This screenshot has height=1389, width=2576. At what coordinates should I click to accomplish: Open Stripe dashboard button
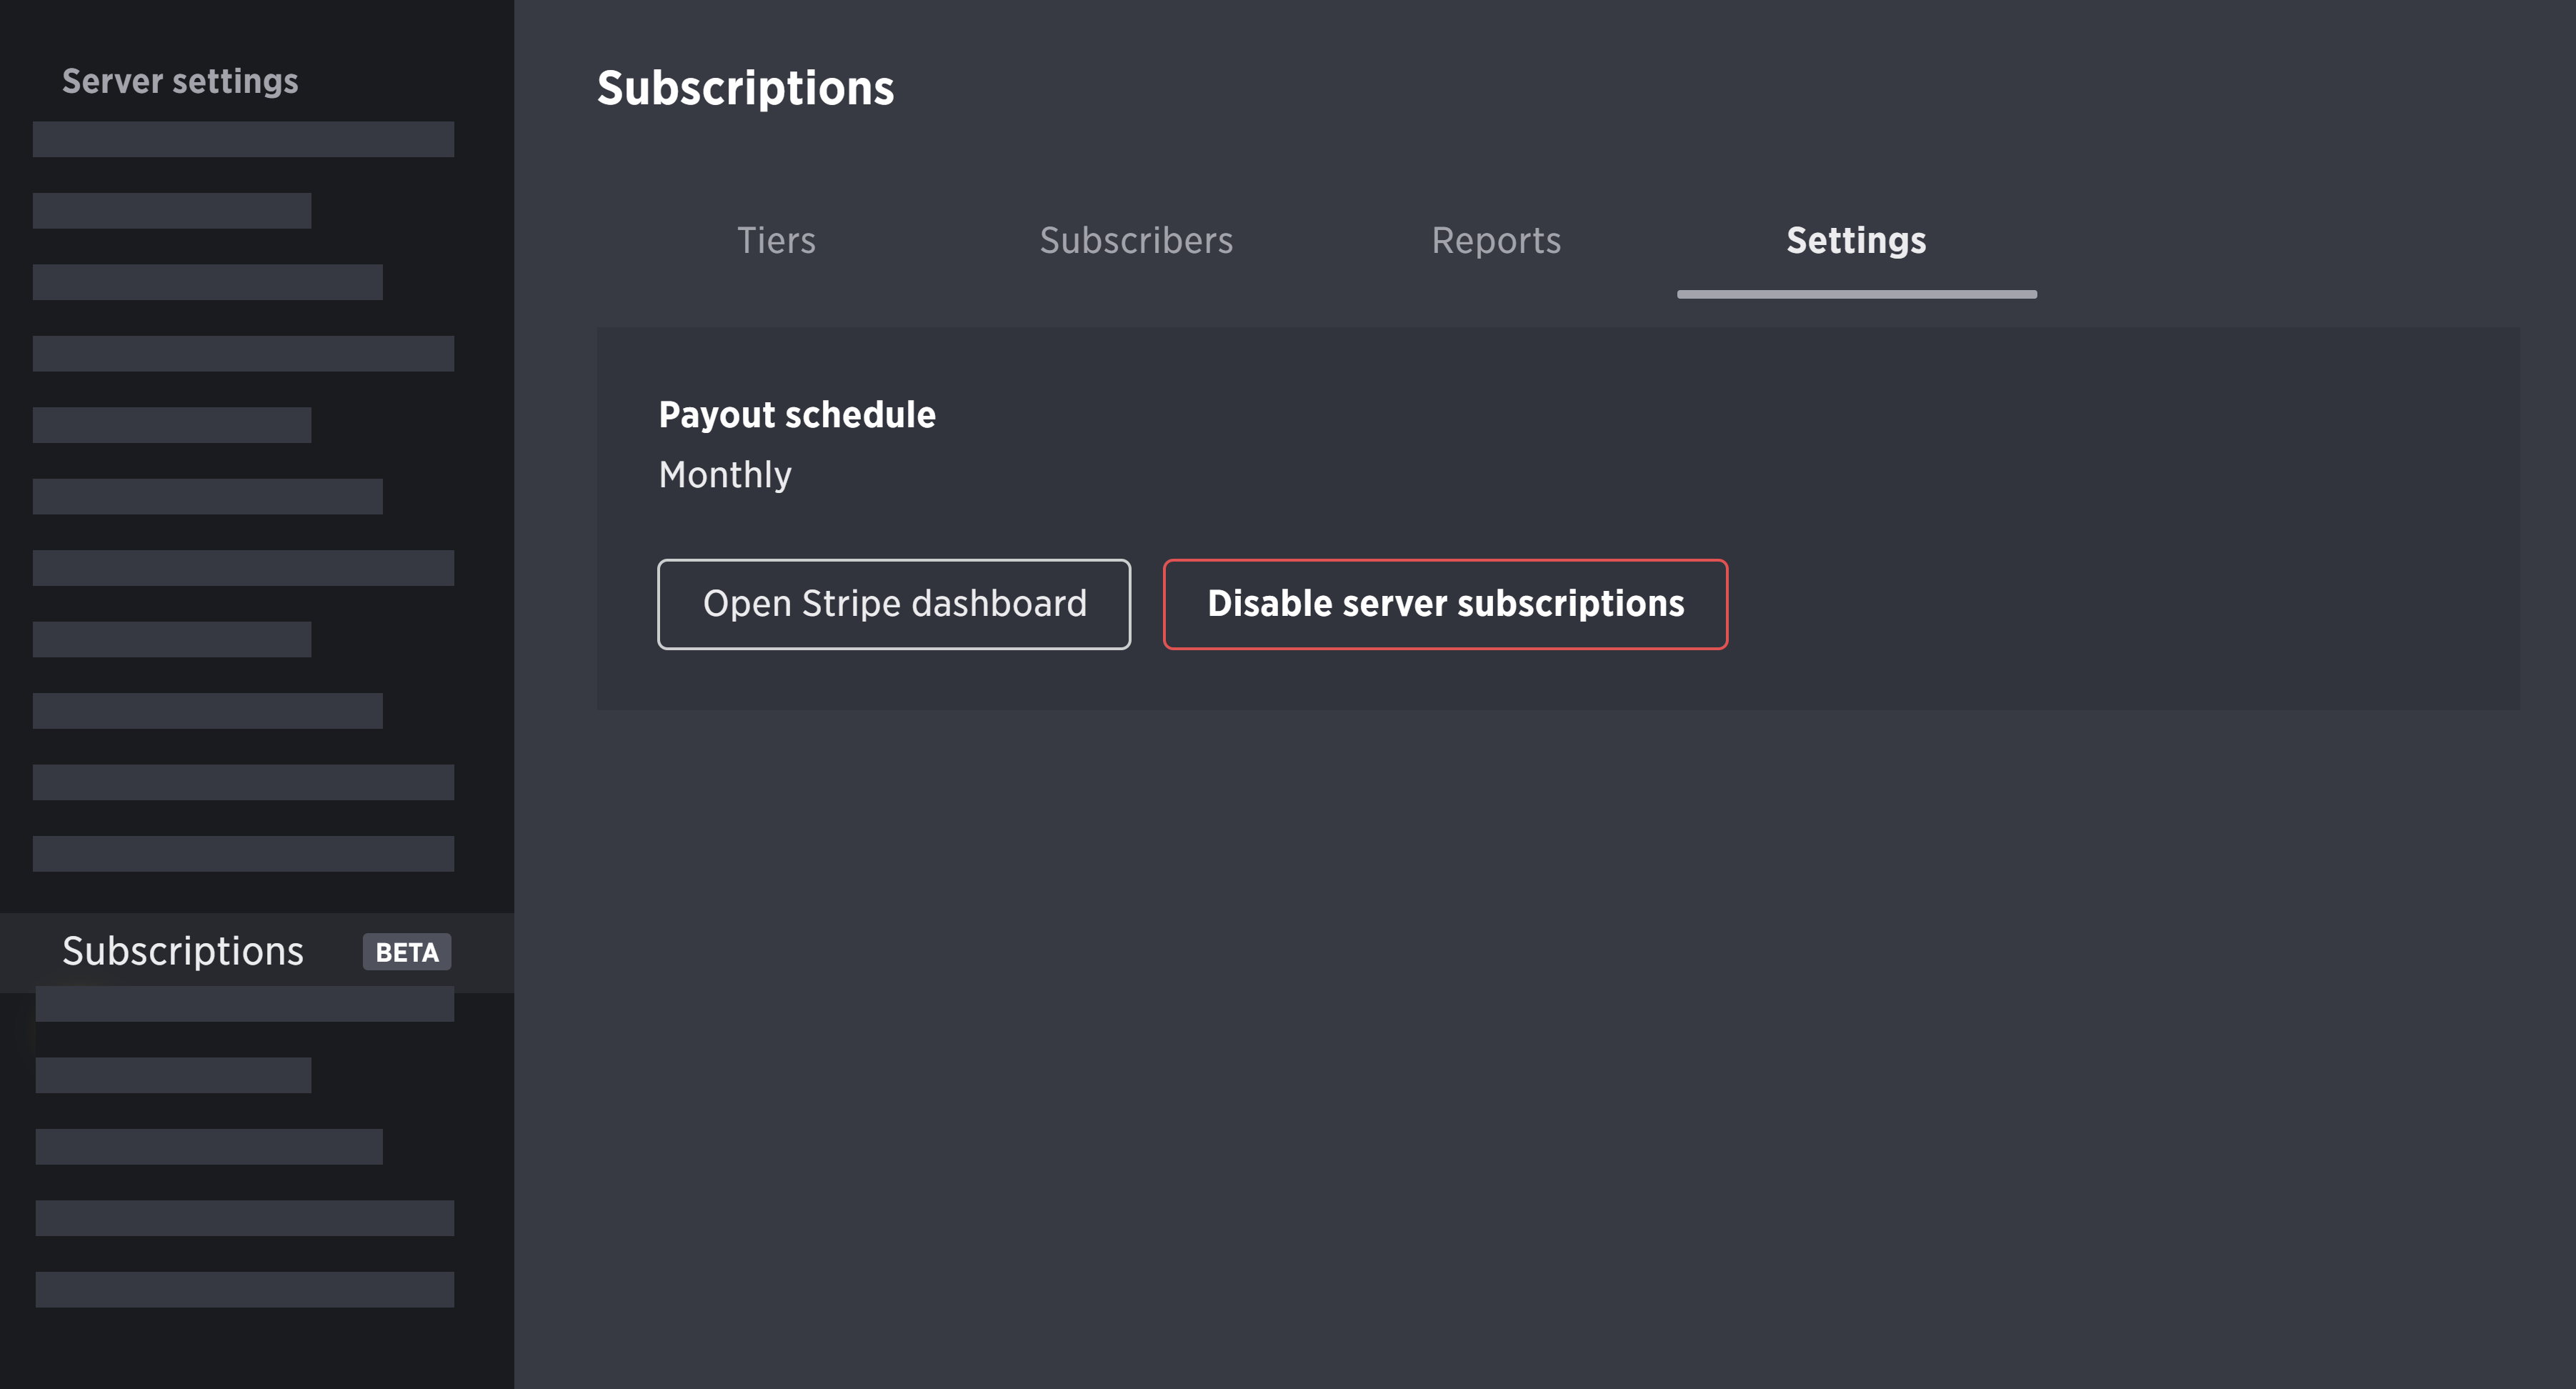[894, 602]
